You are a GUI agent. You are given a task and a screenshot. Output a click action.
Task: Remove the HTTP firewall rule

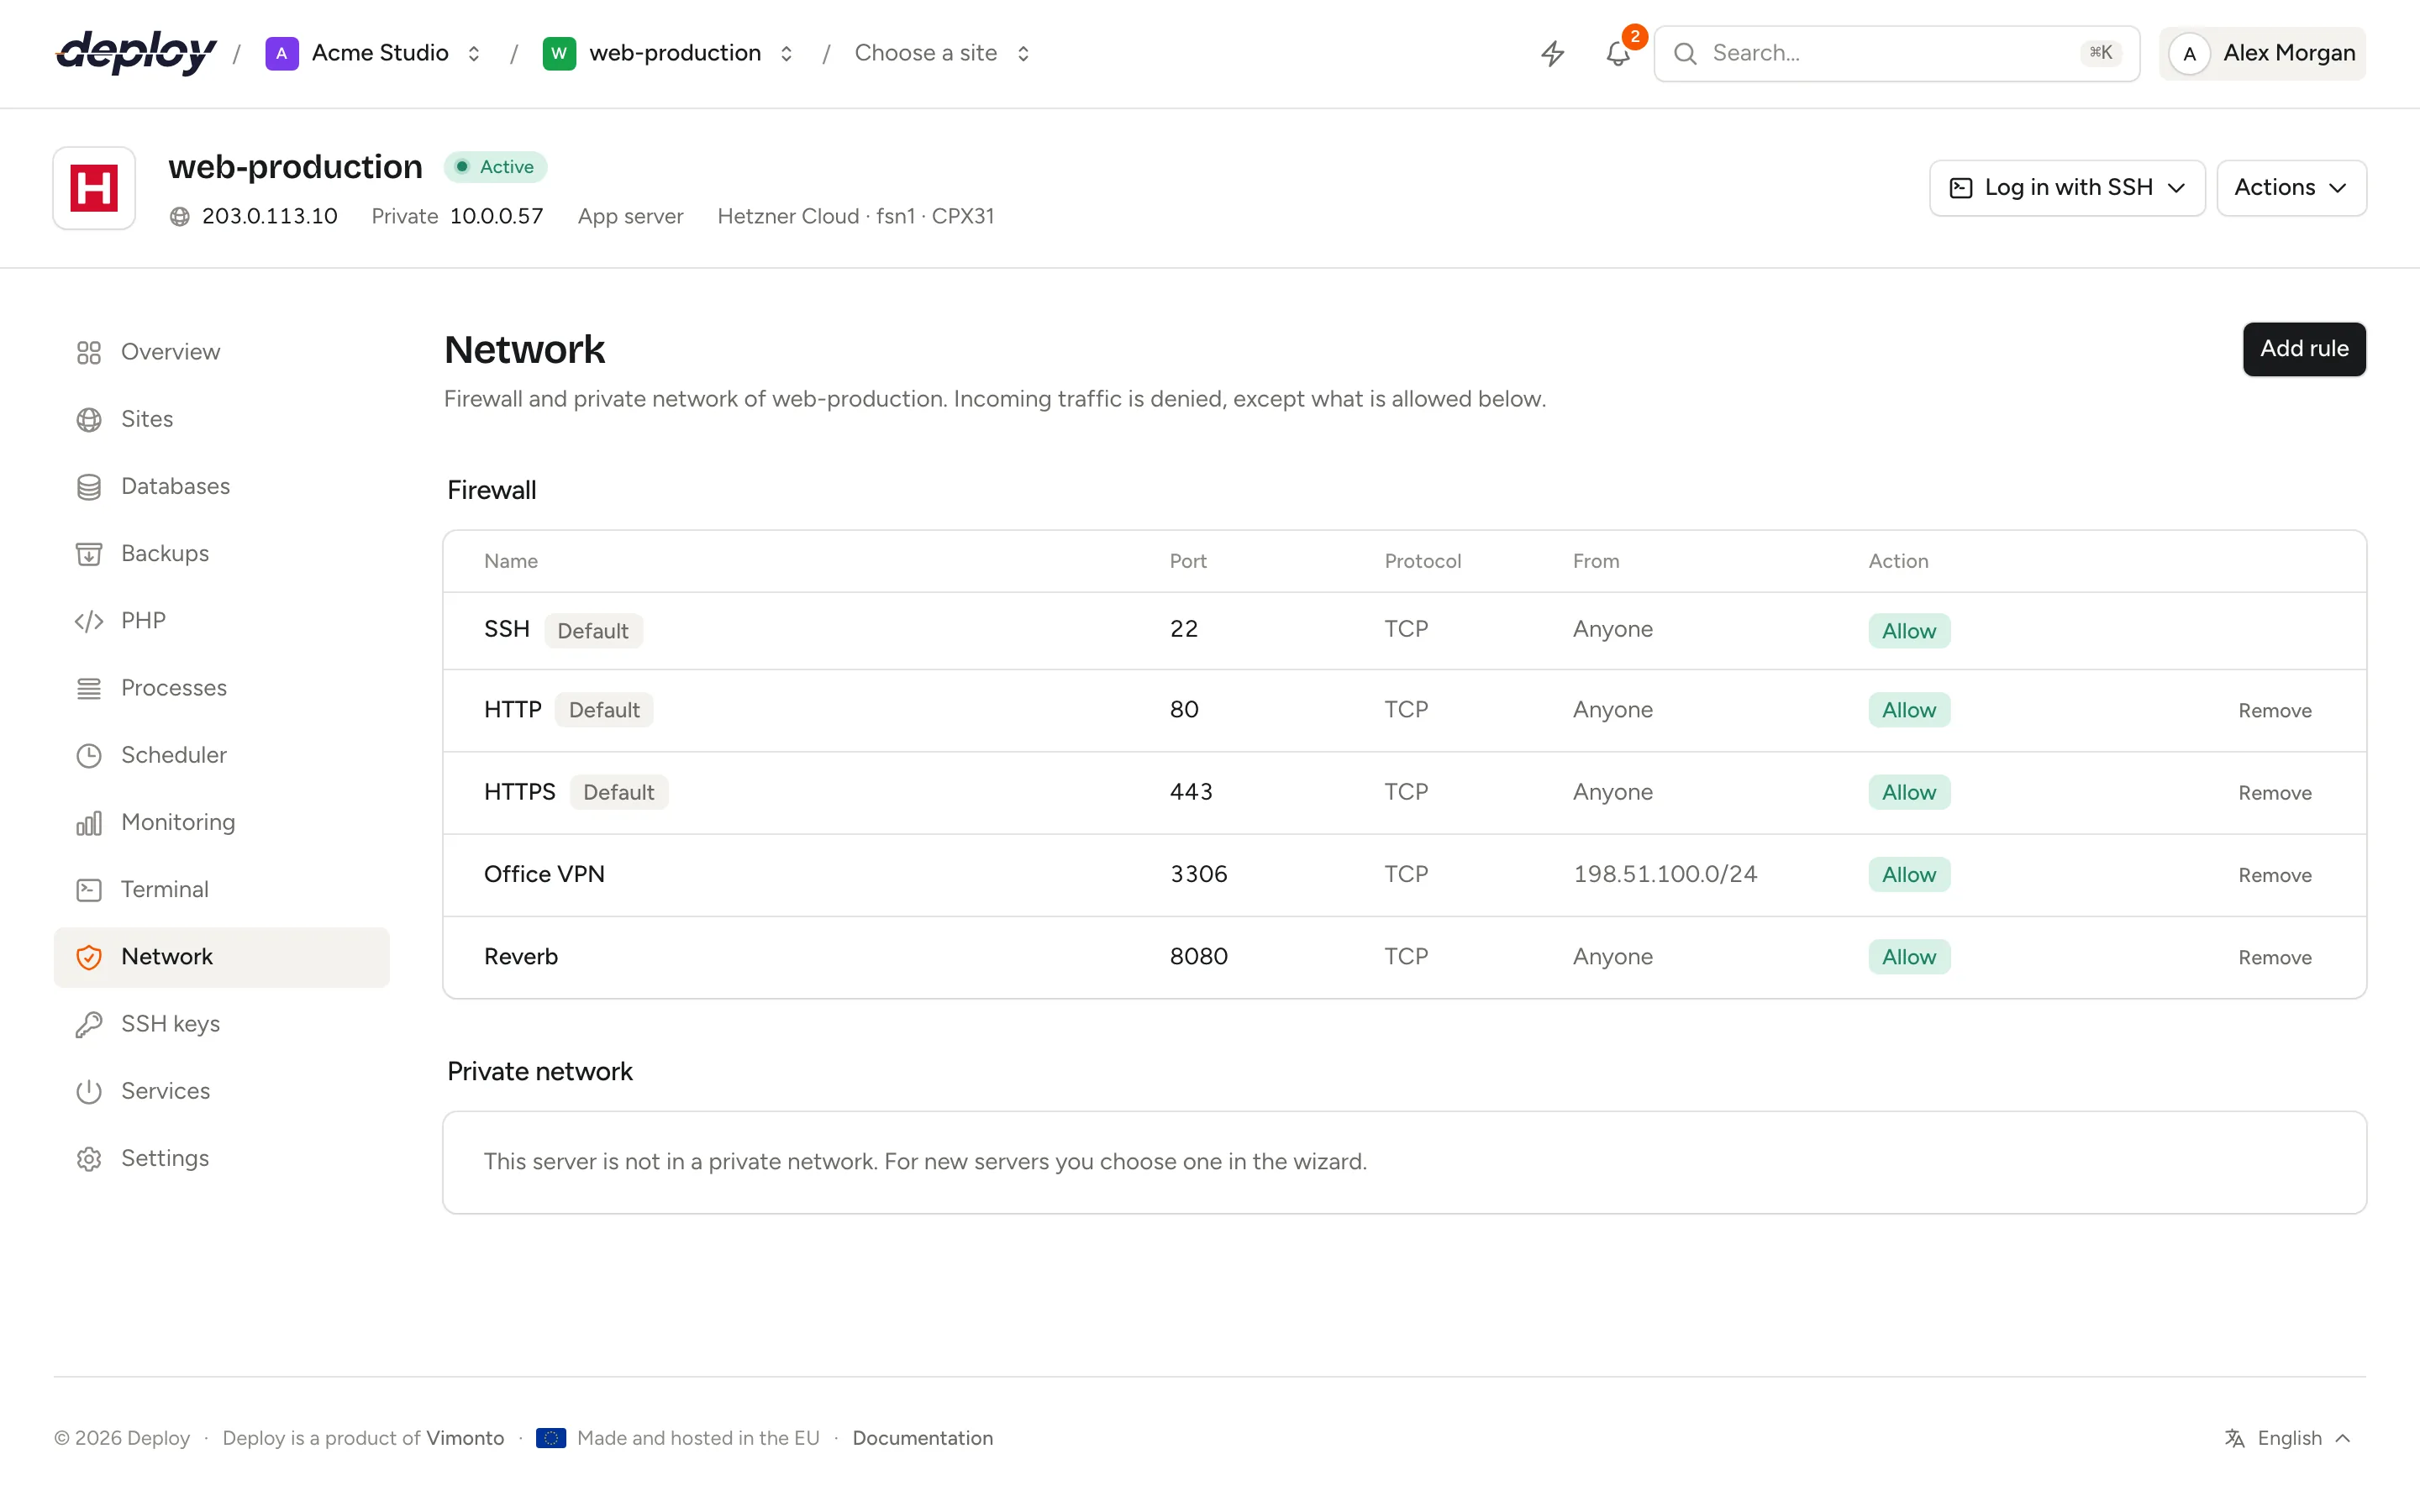2274,711
